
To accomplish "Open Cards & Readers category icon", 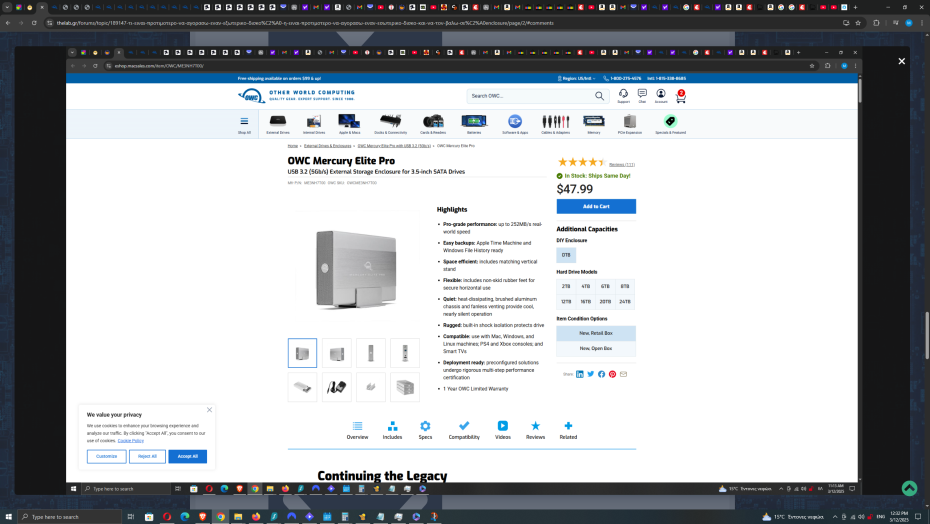I will pos(433,123).
